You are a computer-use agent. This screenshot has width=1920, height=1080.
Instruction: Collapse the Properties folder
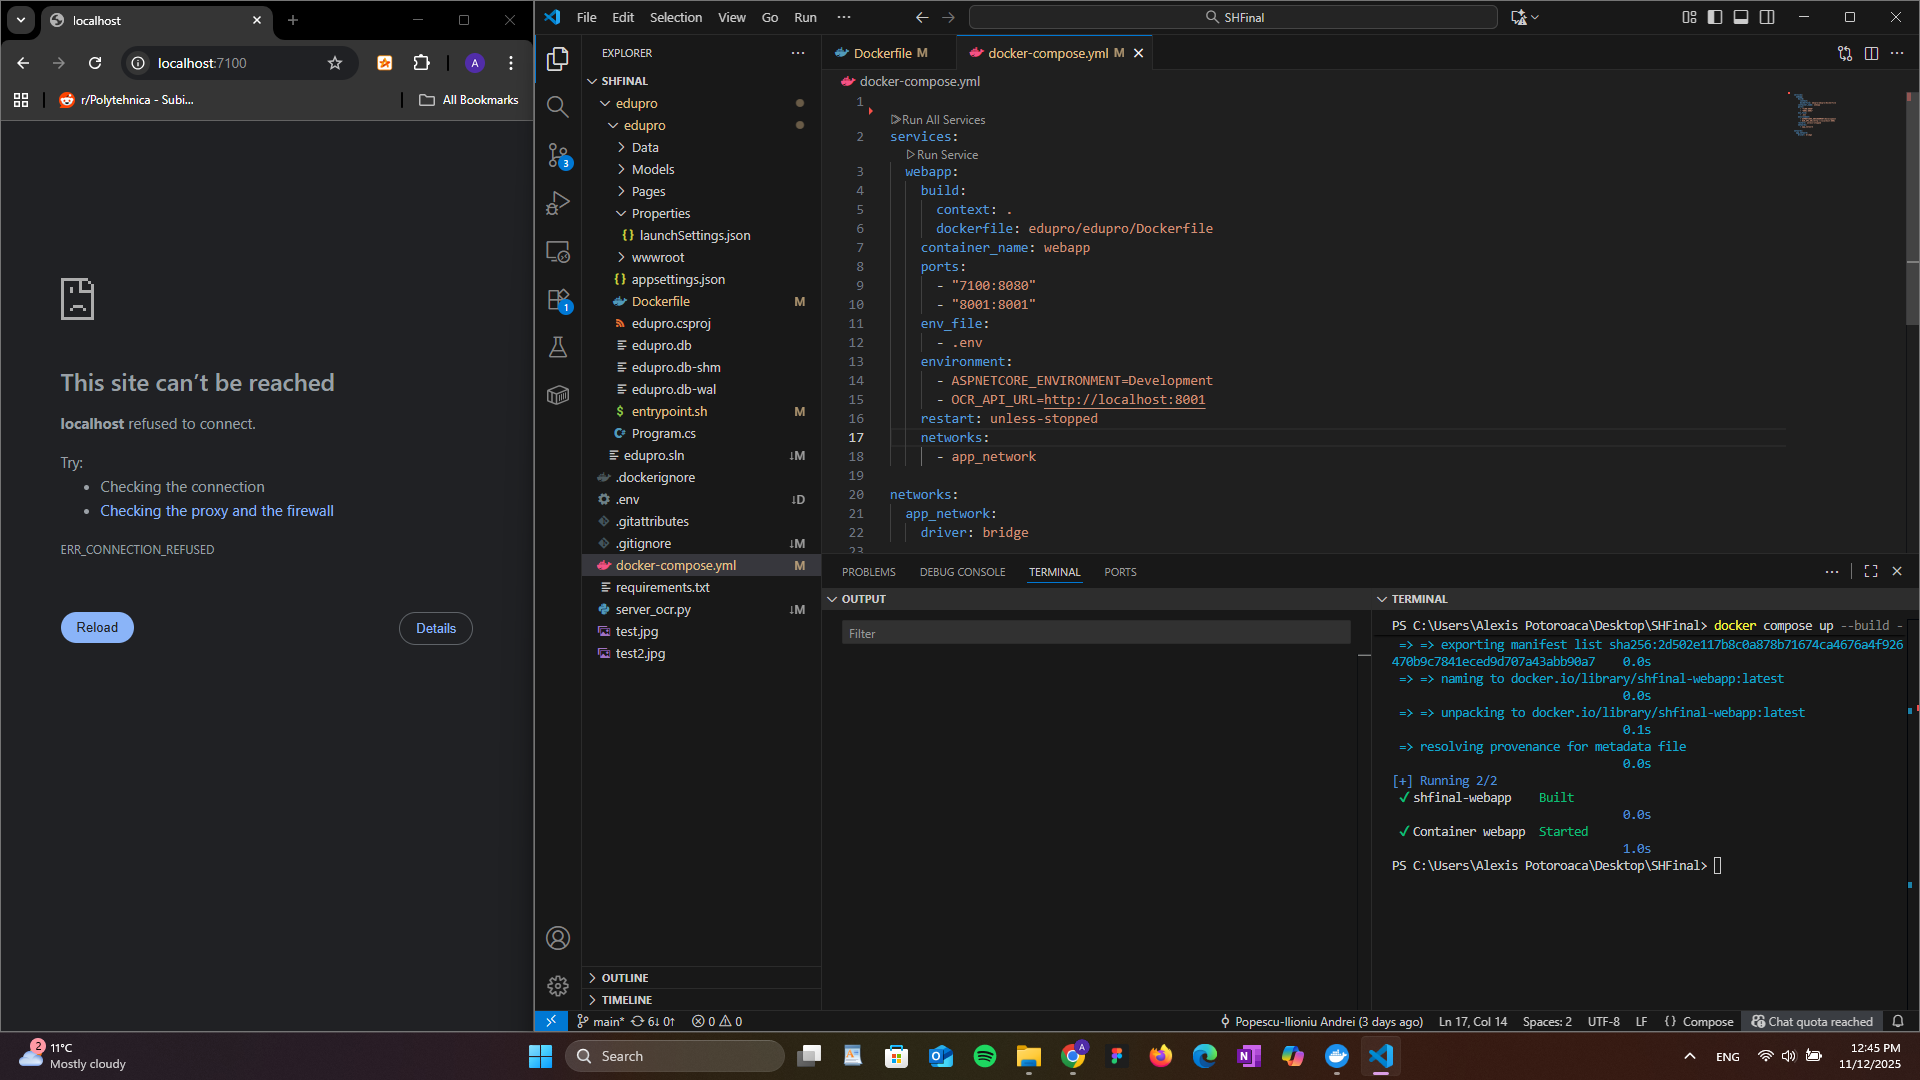660,213
